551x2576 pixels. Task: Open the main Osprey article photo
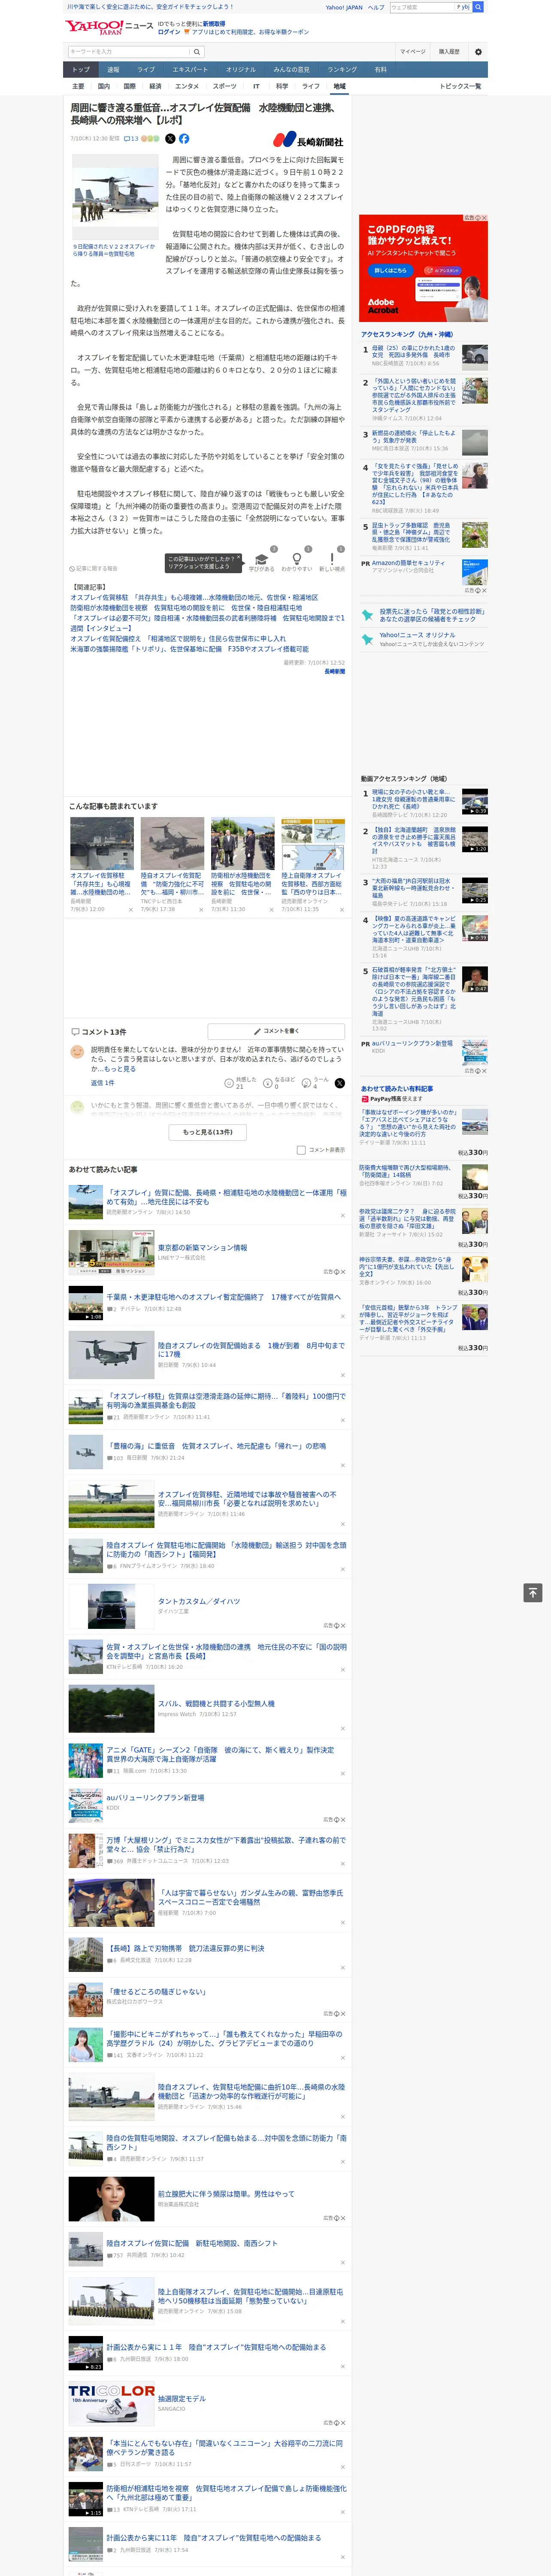[114, 196]
